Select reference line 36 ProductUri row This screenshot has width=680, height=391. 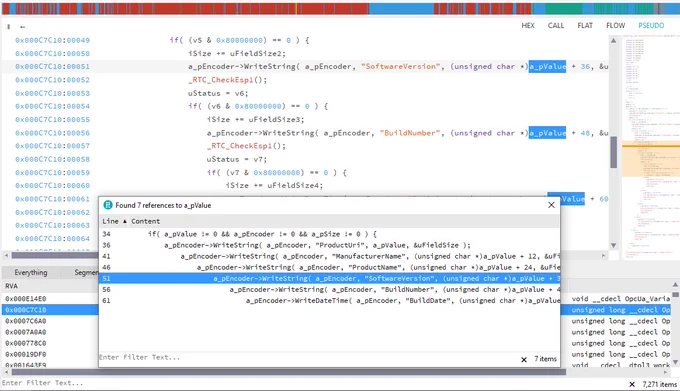(x=329, y=245)
